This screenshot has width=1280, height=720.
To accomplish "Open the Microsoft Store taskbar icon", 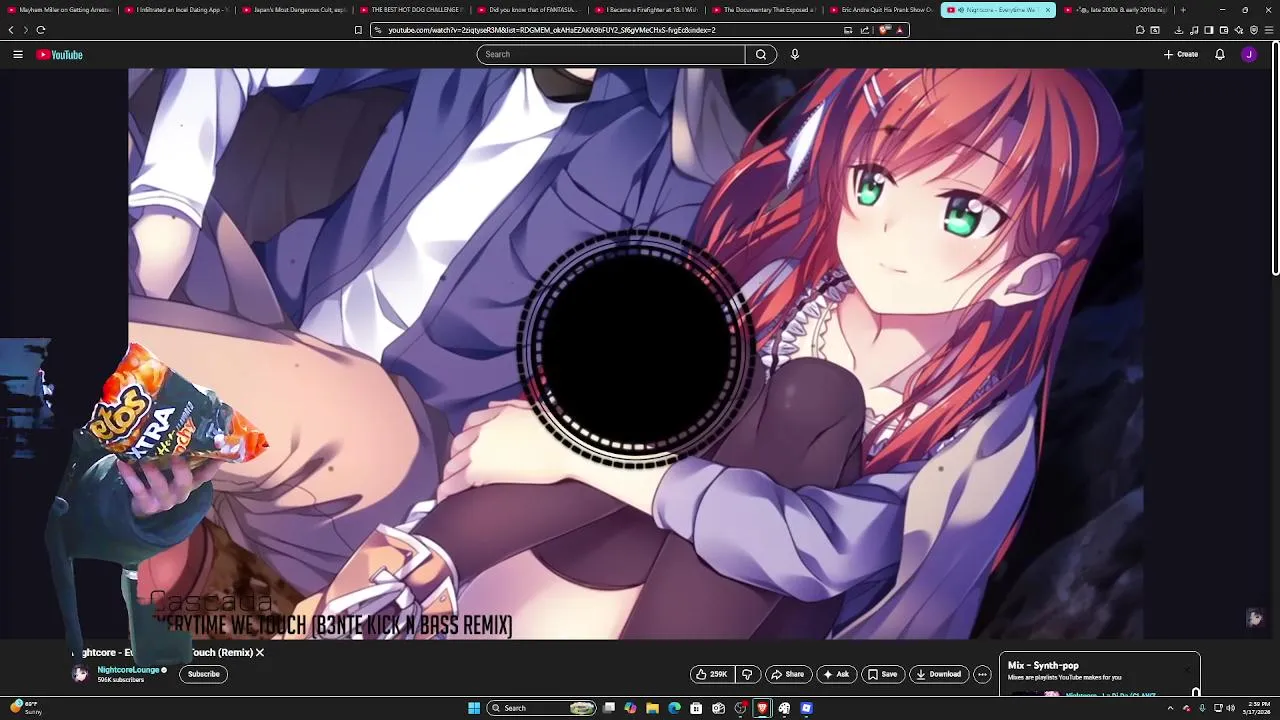I will coord(696,708).
